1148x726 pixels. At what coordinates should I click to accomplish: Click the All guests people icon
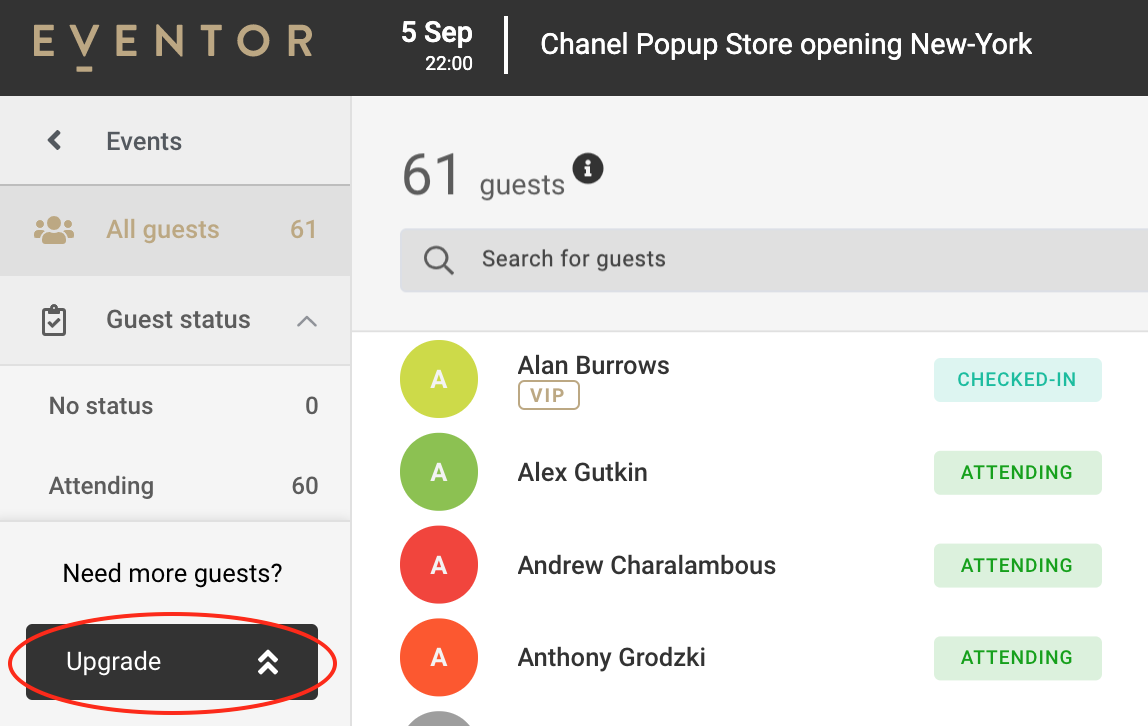54,230
